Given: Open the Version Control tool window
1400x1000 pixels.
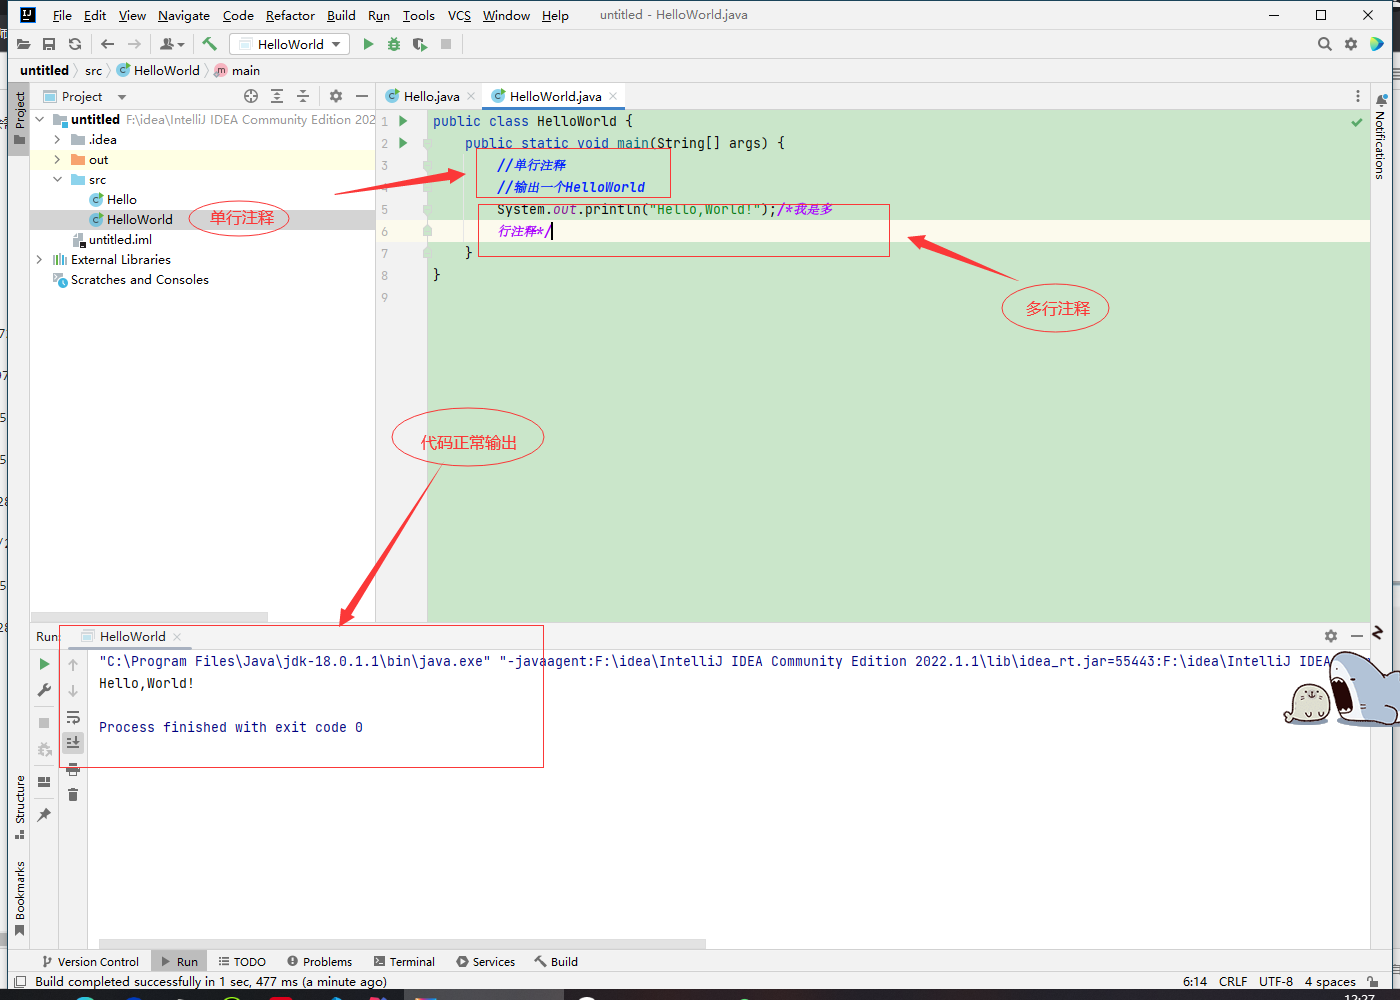Looking at the screenshot, I should click(90, 962).
